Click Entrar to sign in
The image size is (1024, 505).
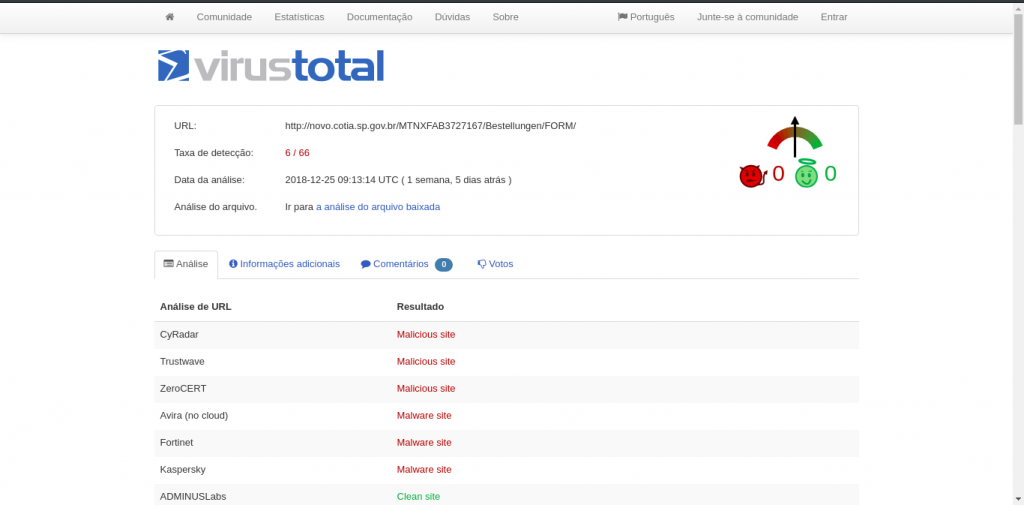pyautogui.click(x=834, y=17)
